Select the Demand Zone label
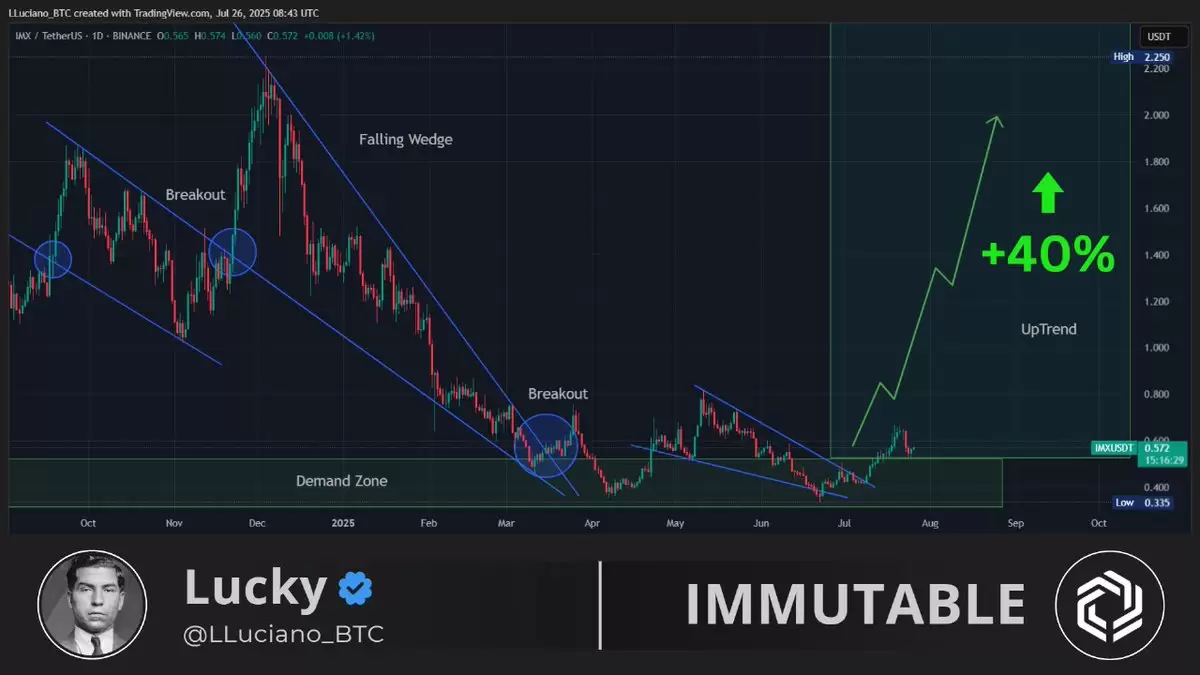Screen dimensions: 1200x675 coord(341,481)
